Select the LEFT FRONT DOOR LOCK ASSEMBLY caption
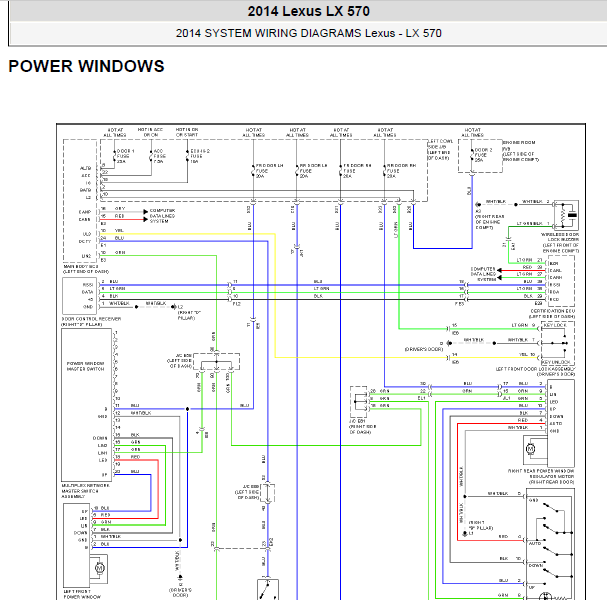 [536, 372]
